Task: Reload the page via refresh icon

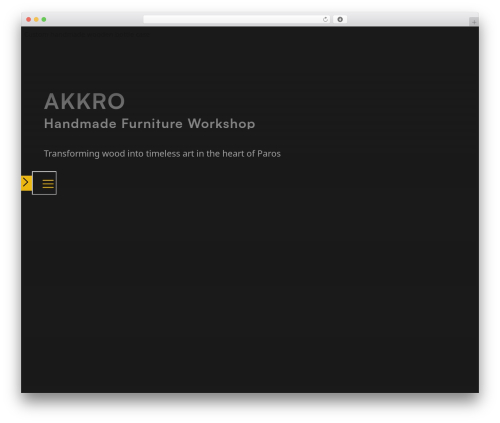Action: point(325,20)
